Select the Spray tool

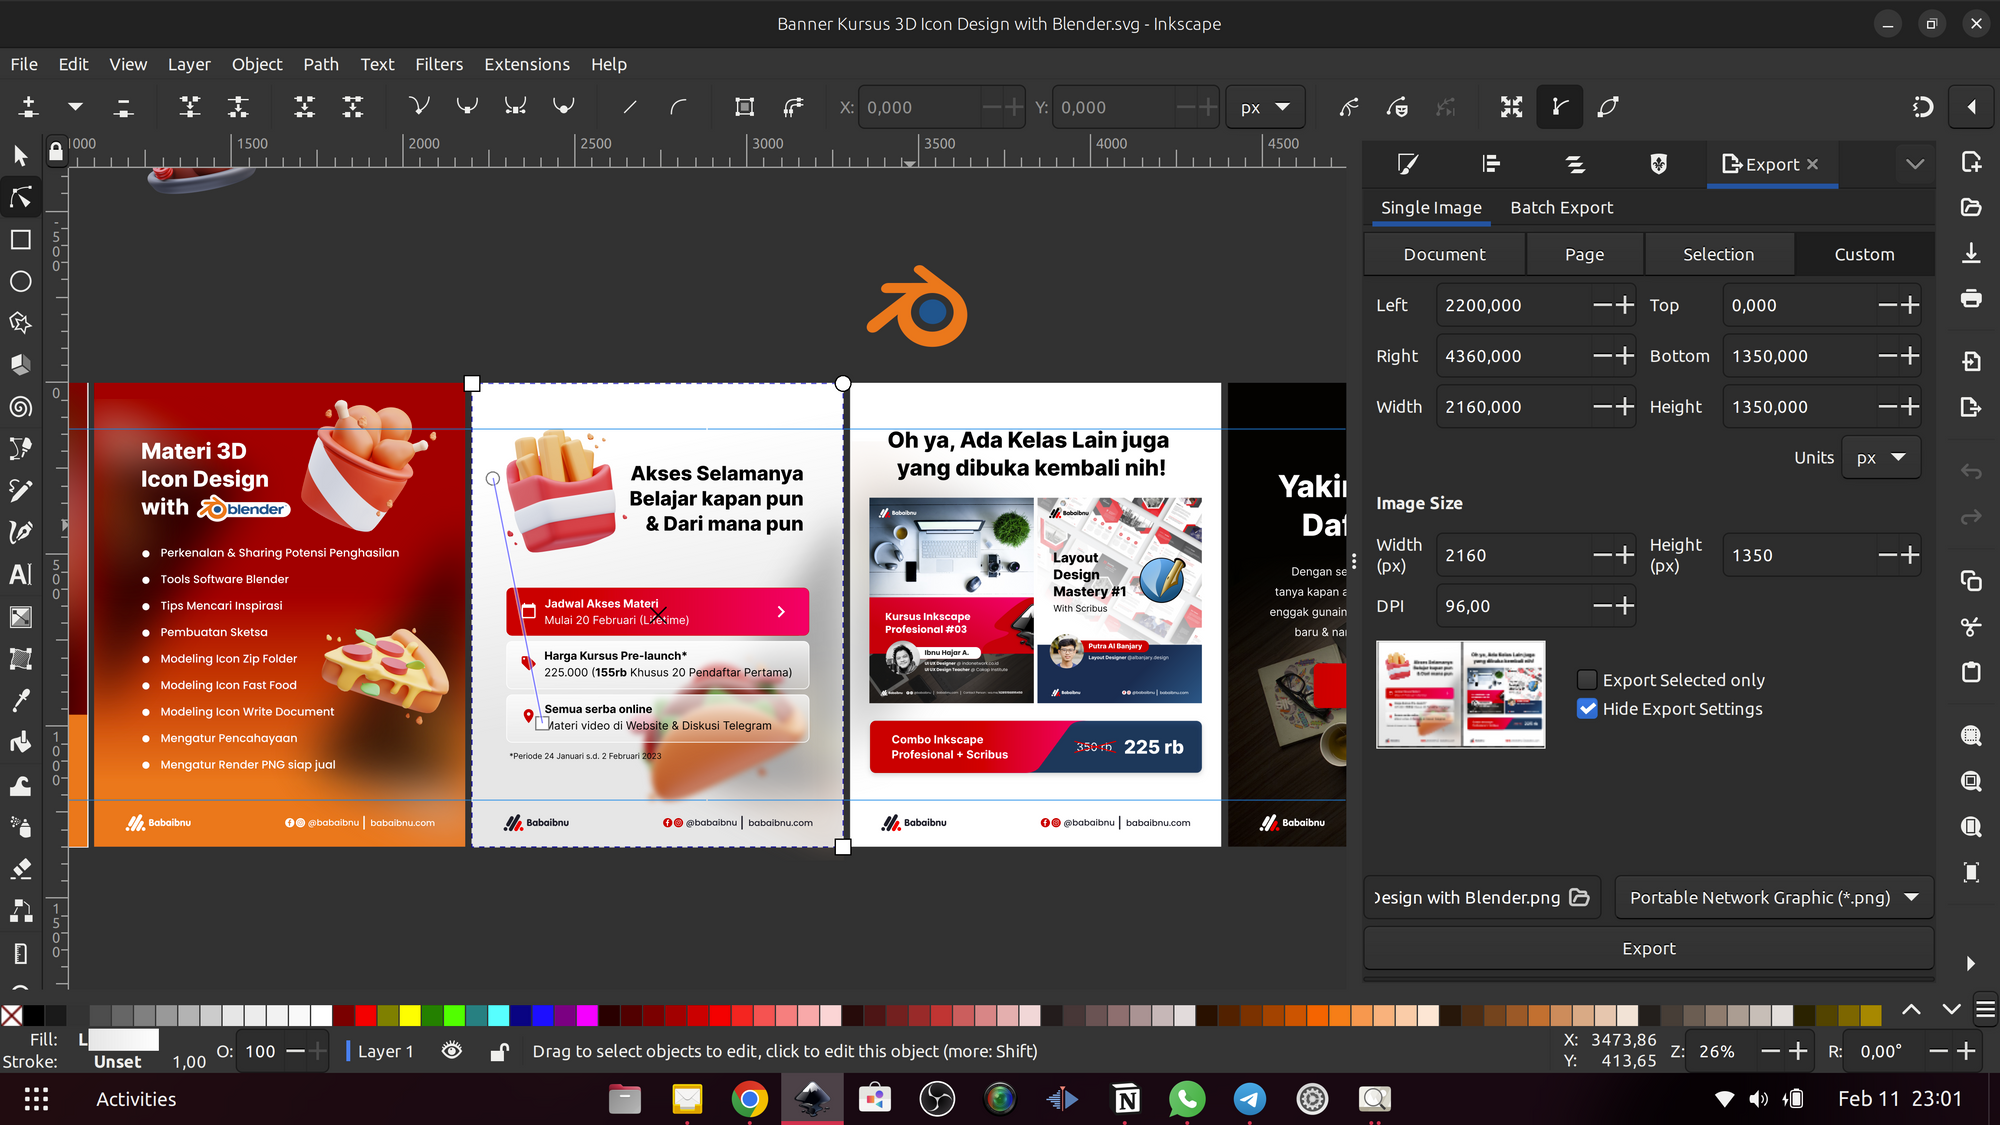20,827
